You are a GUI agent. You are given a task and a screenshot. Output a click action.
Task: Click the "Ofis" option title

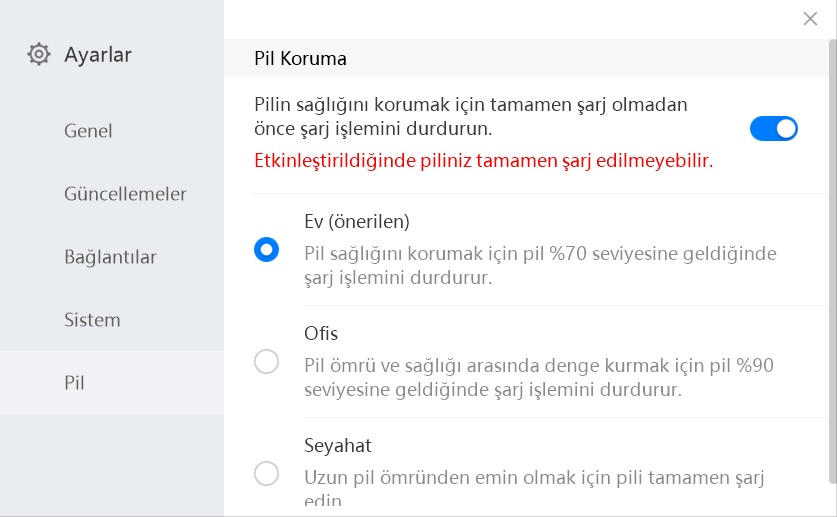pos(321,333)
